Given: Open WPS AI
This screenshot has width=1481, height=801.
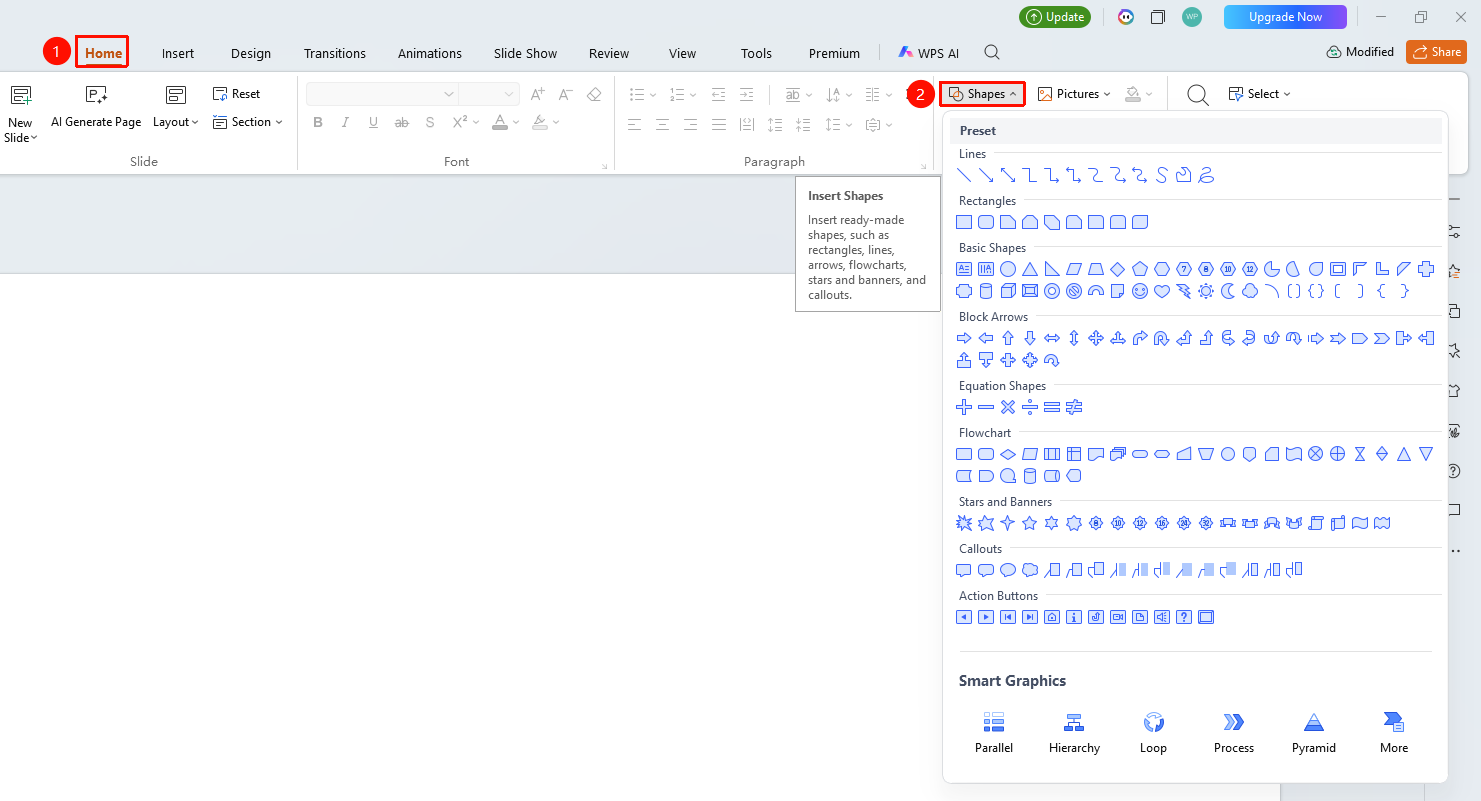Looking at the screenshot, I should (929, 53).
